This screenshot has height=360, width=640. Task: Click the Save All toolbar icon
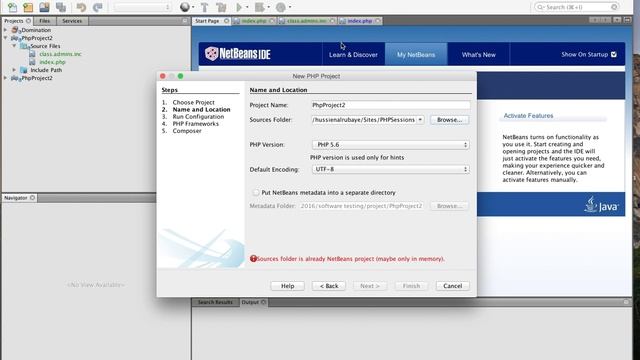click(x=61, y=7)
